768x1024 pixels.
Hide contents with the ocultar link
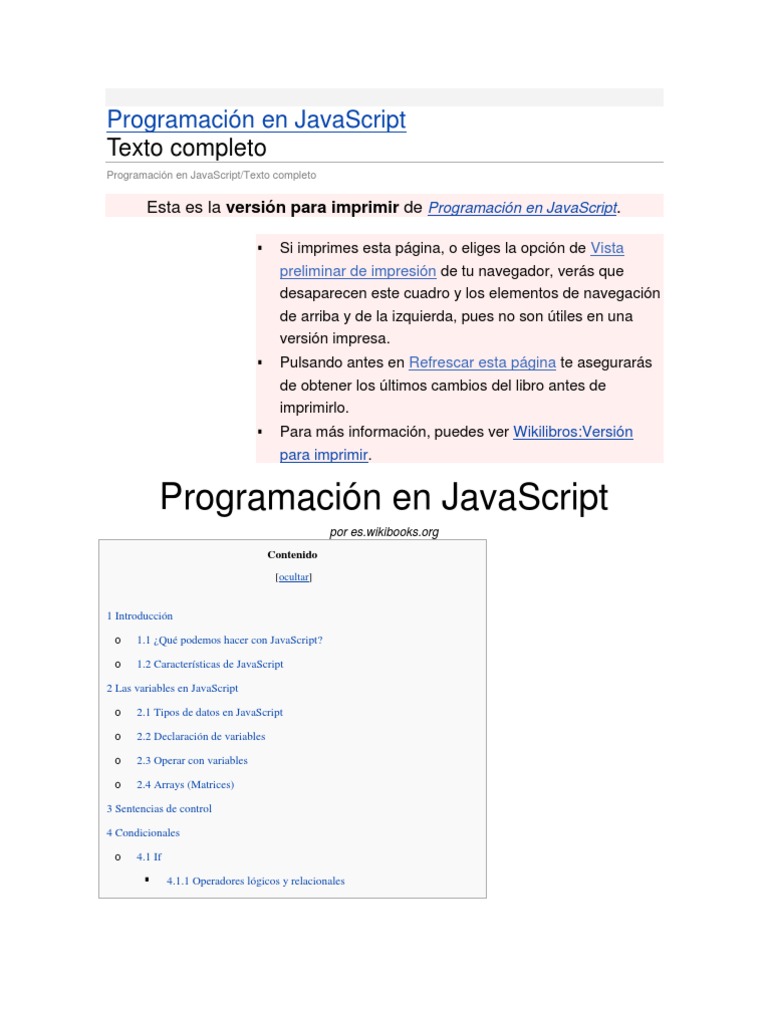(294, 577)
